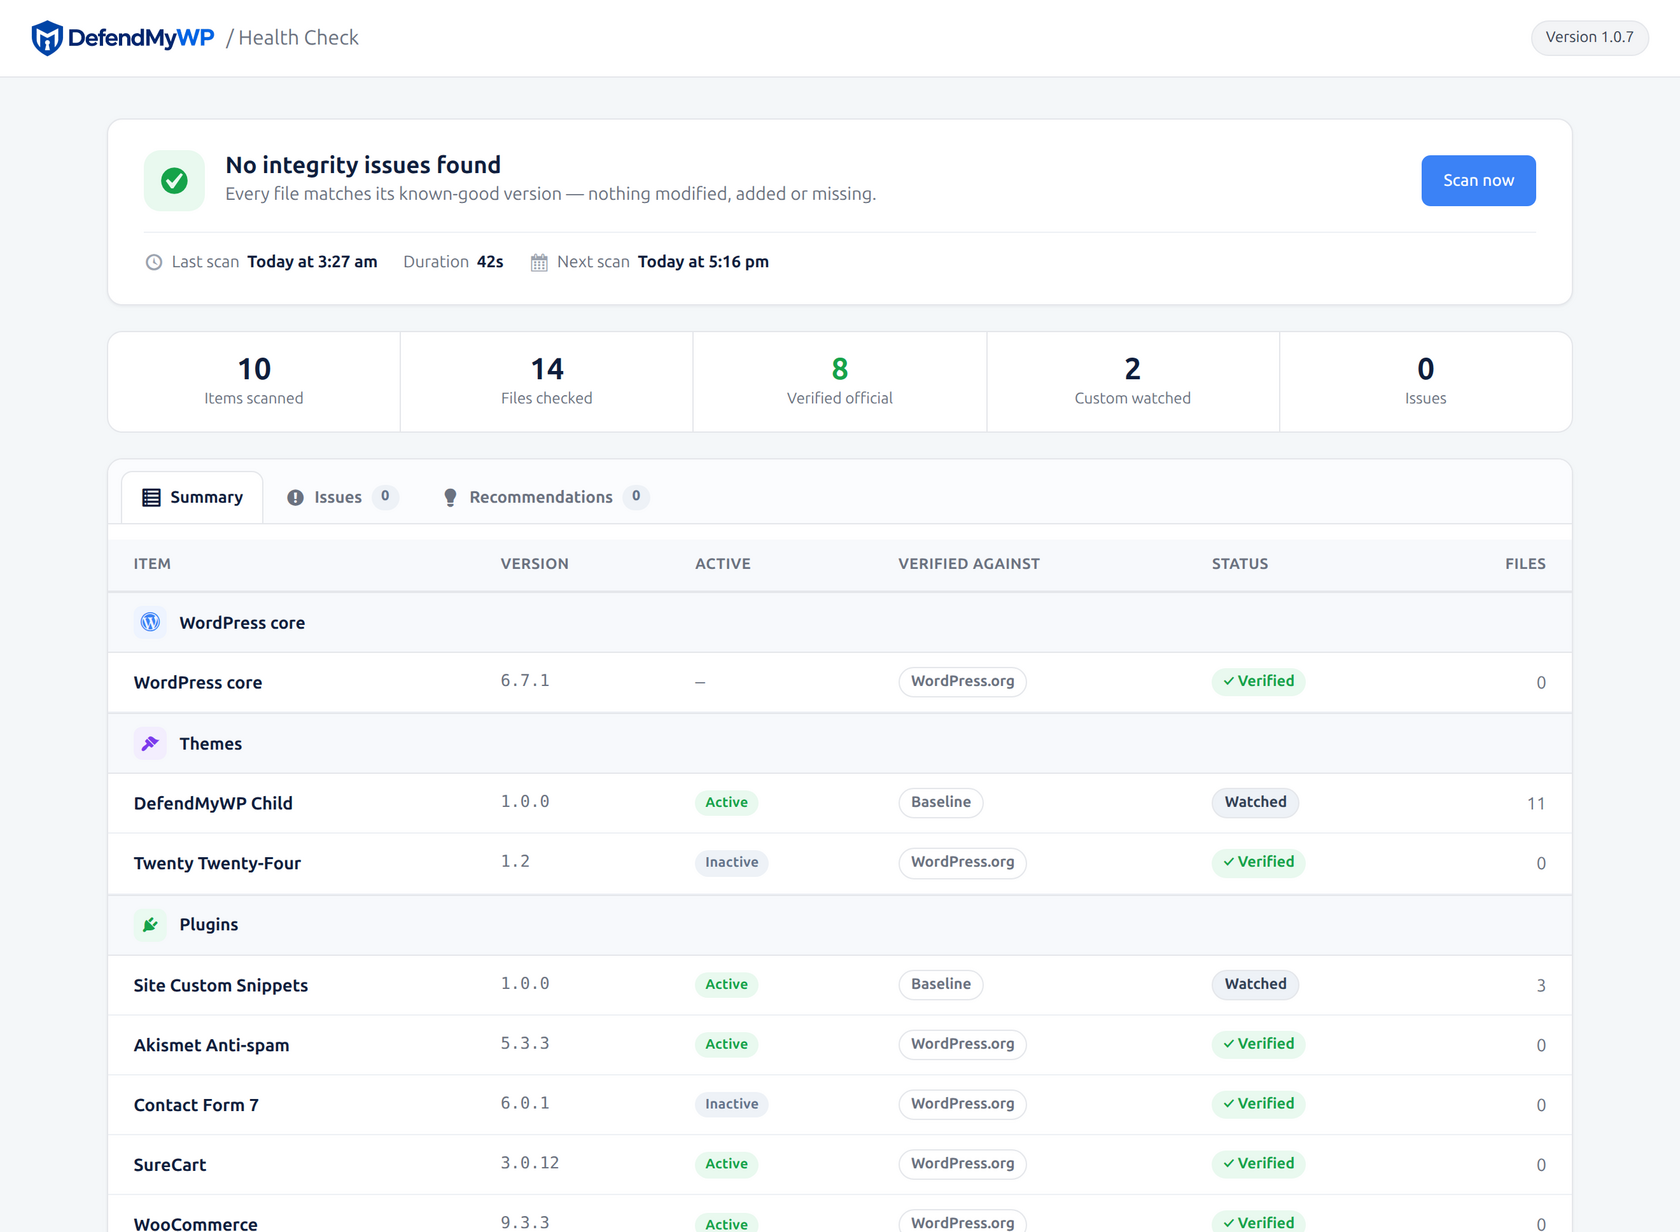Click version 6.0.1 of Contact Form 7

tap(525, 1103)
